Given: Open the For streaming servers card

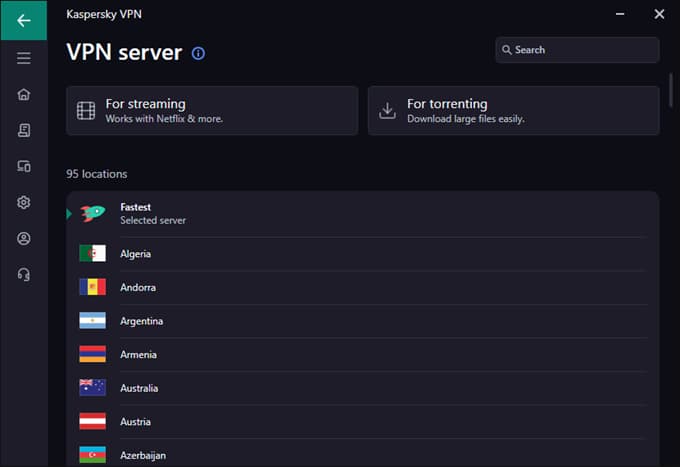Looking at the screenshot, I should click(212, 110).
